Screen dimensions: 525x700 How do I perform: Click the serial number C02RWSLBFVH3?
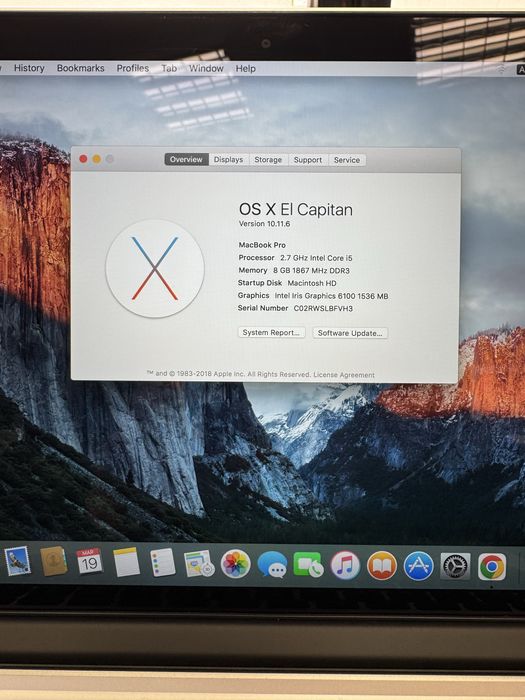[323, 308]
